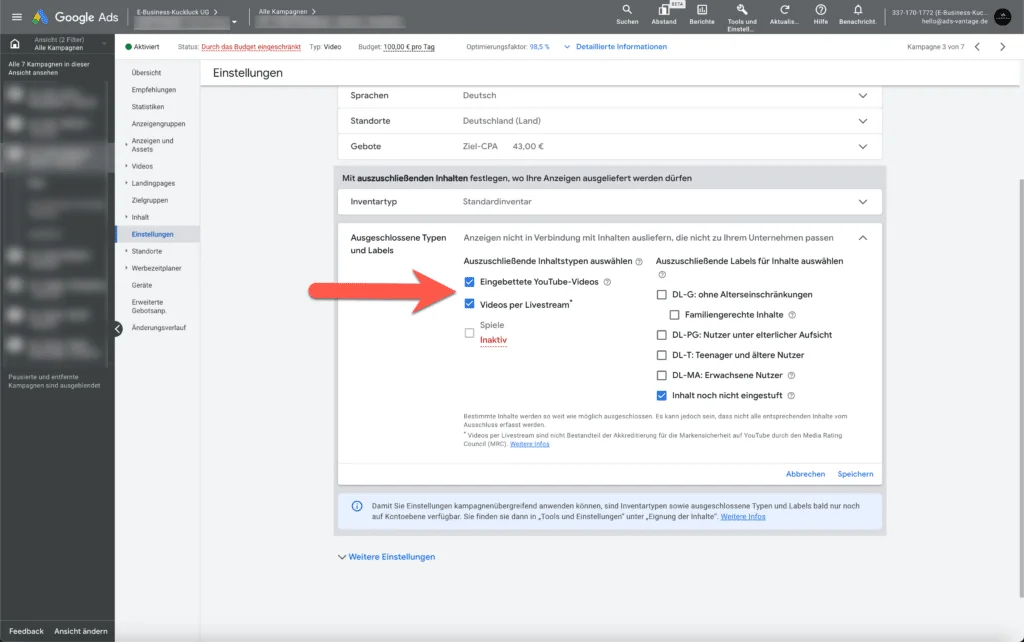Click the Google Ads logo

point(76,17)
